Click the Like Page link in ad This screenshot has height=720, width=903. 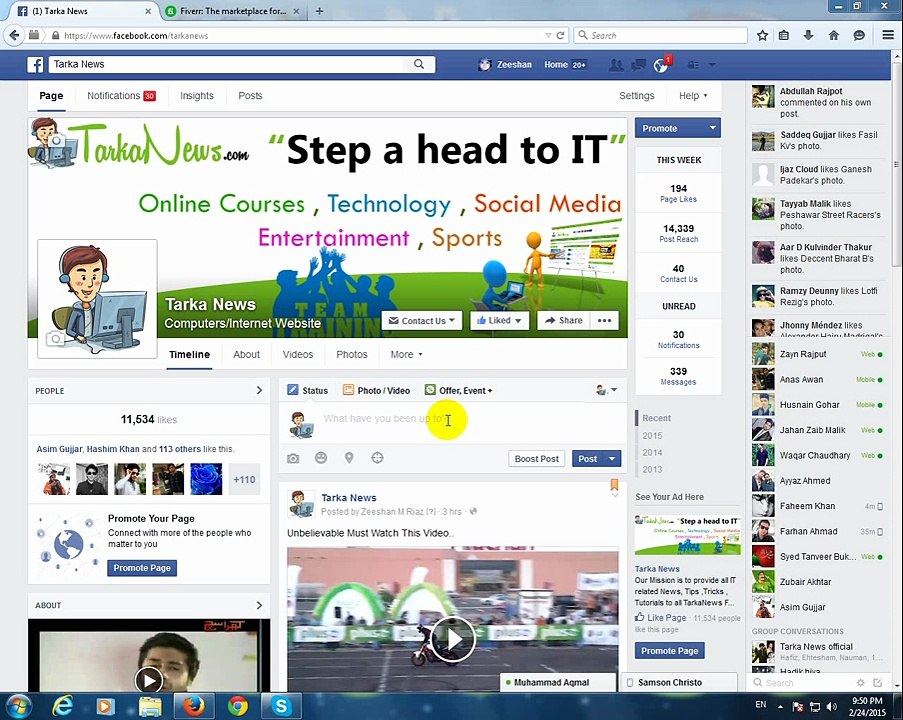[661, 617]
